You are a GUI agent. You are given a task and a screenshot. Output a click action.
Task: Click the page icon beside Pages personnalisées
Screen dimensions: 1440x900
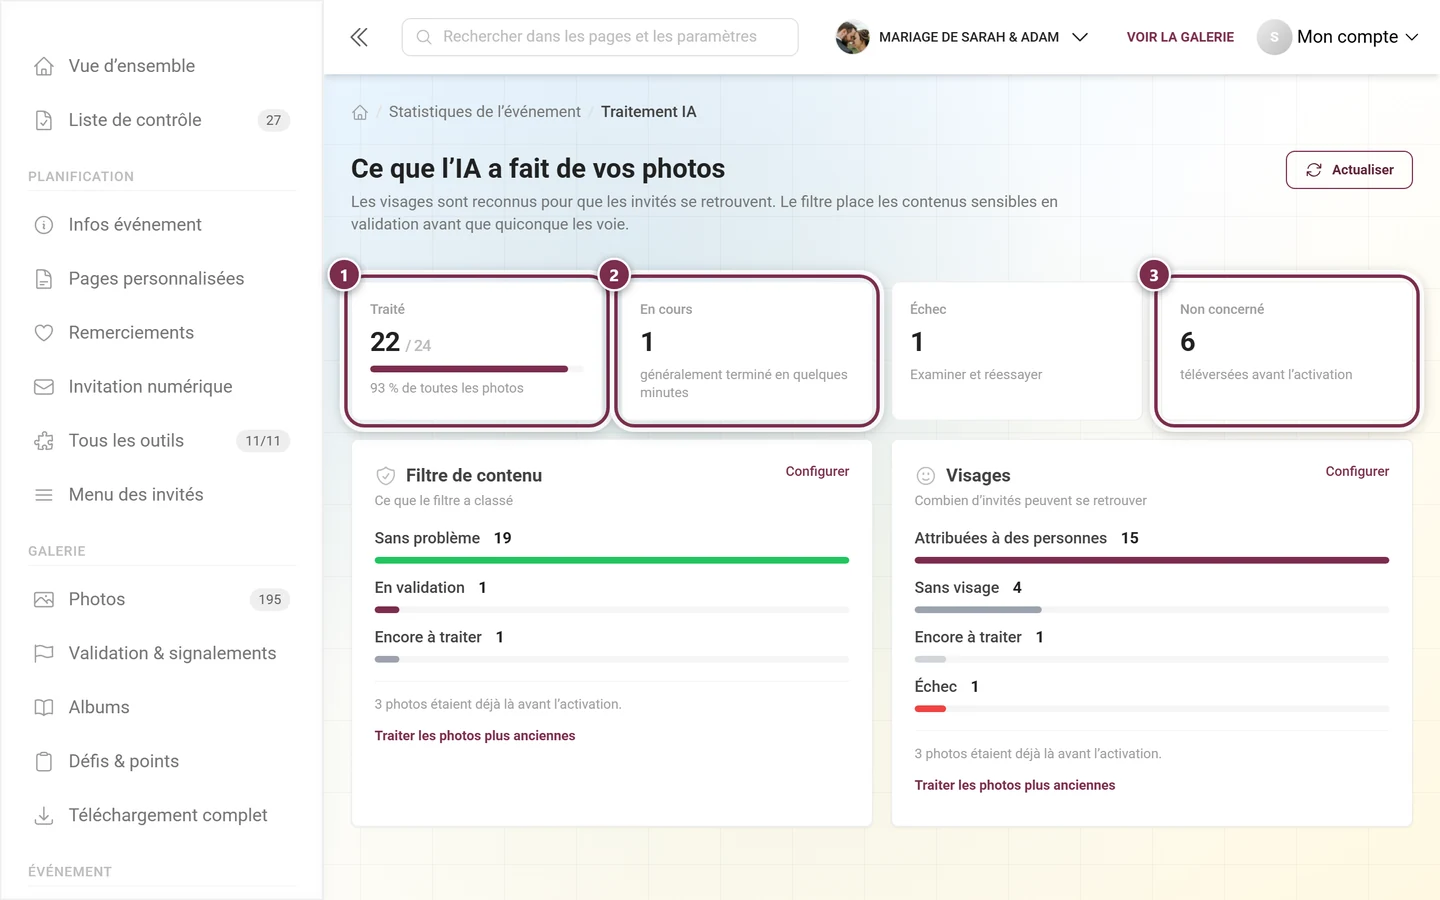[x=44, y=279]
